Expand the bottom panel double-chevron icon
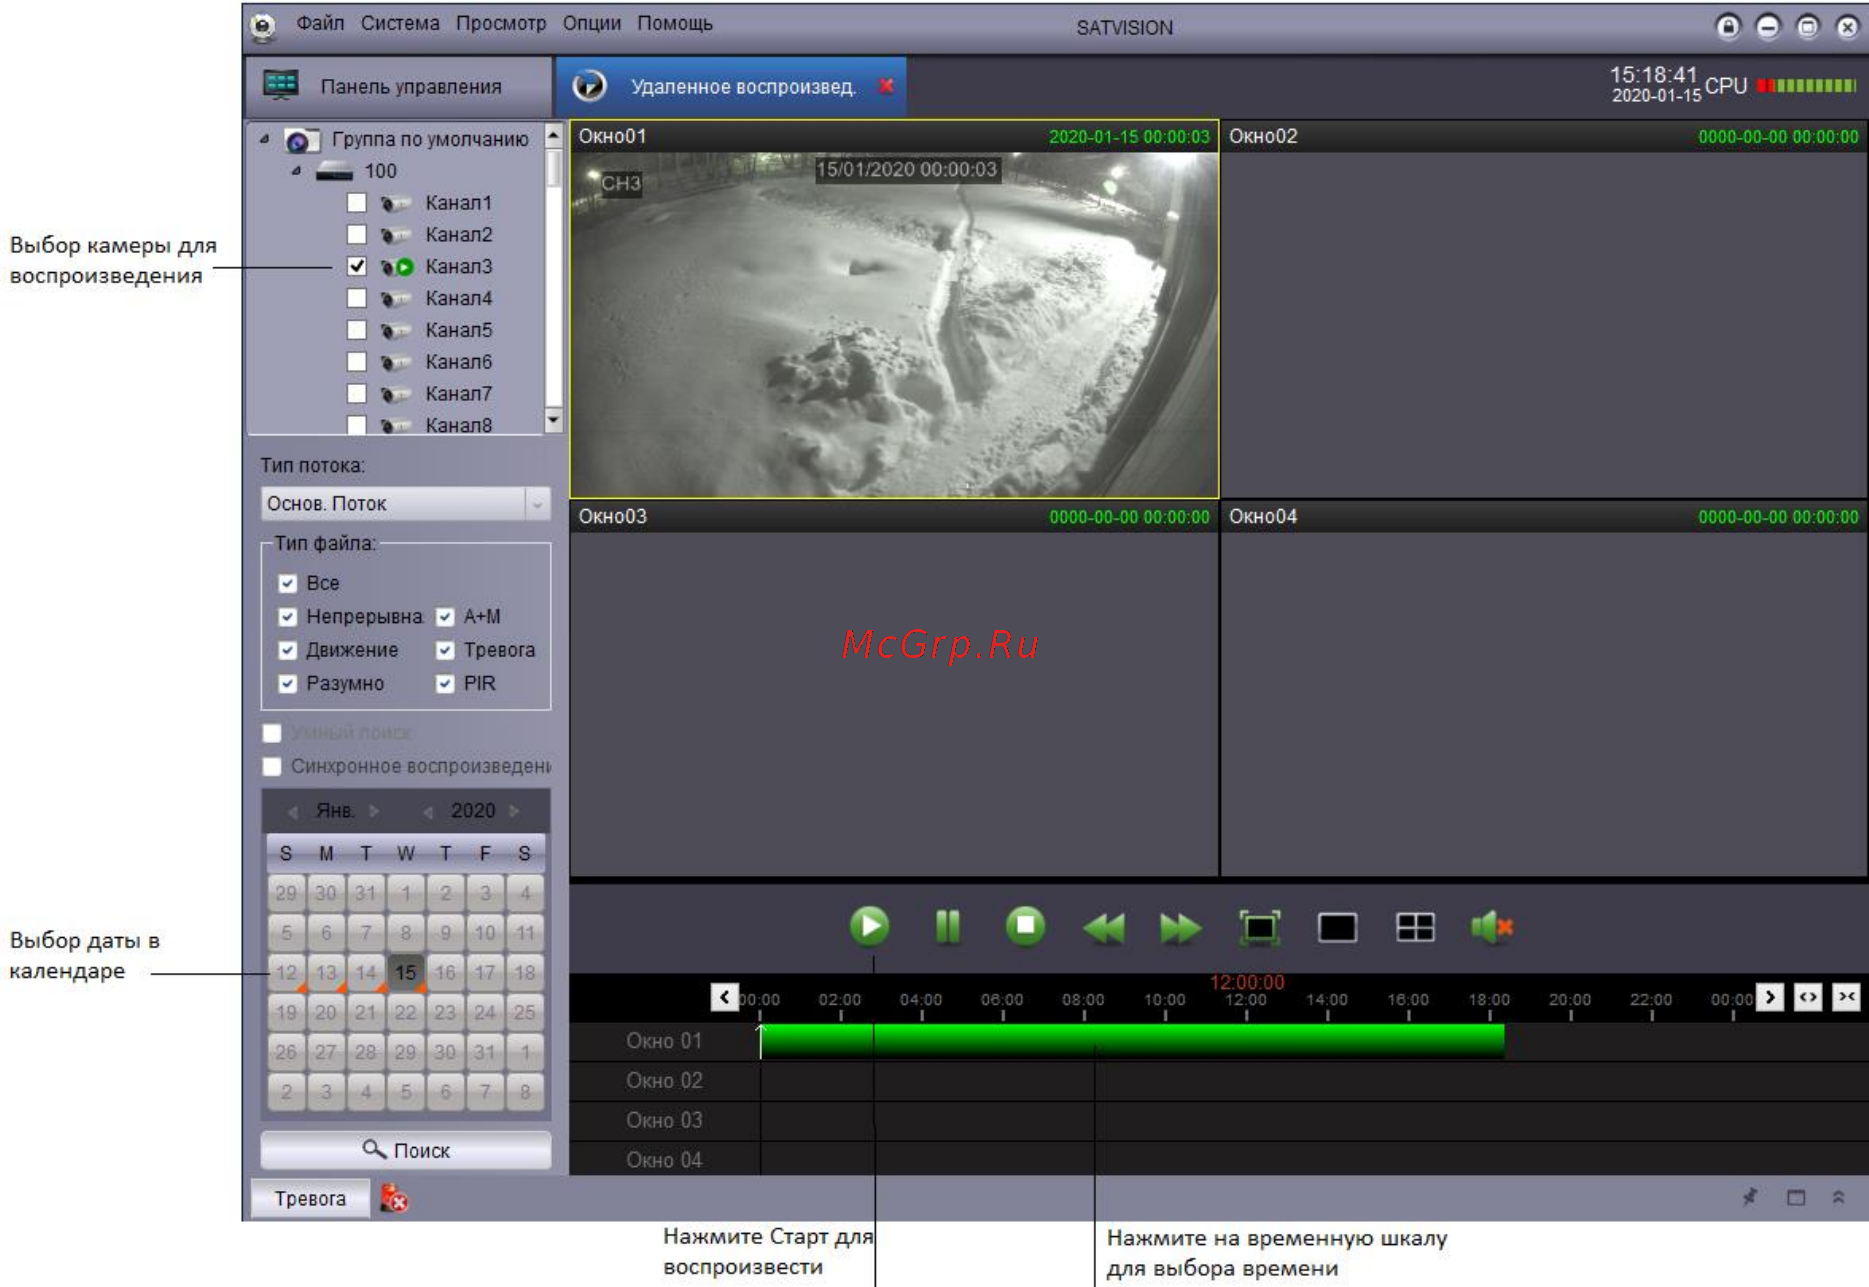This screenshot has height=1287, width=1869. click(1838, 1197)
